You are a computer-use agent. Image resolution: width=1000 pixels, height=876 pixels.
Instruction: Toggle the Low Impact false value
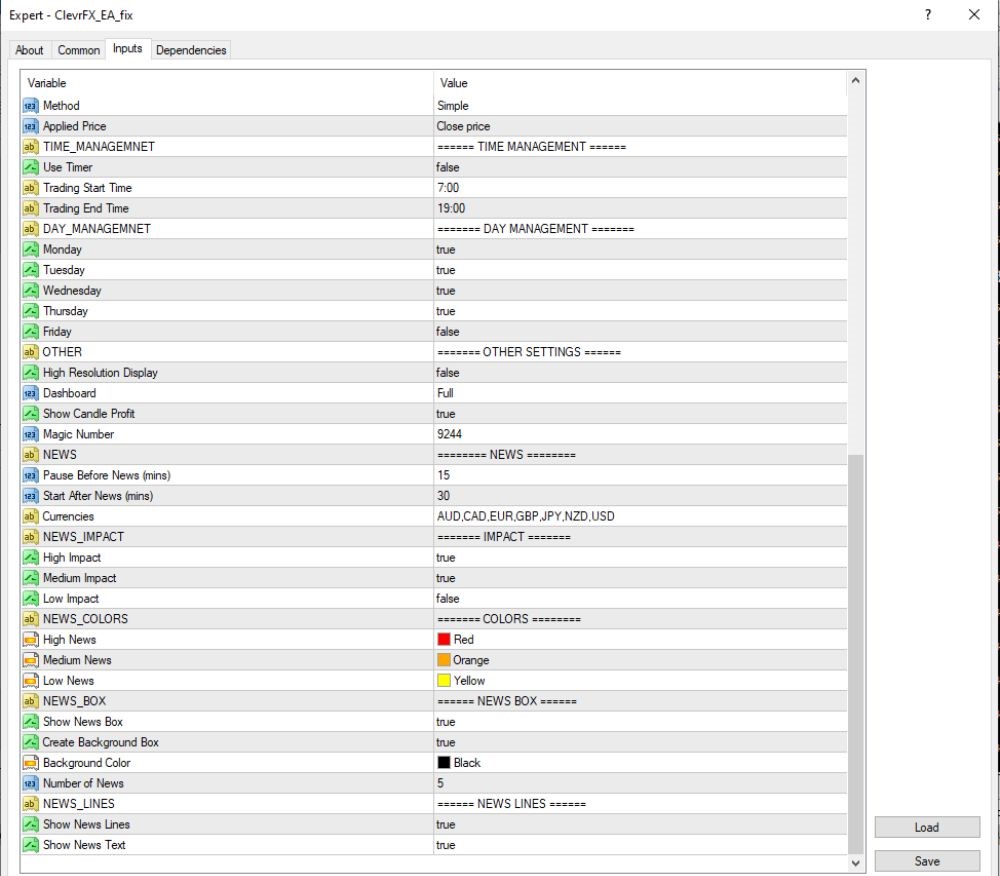coord(640,599)
